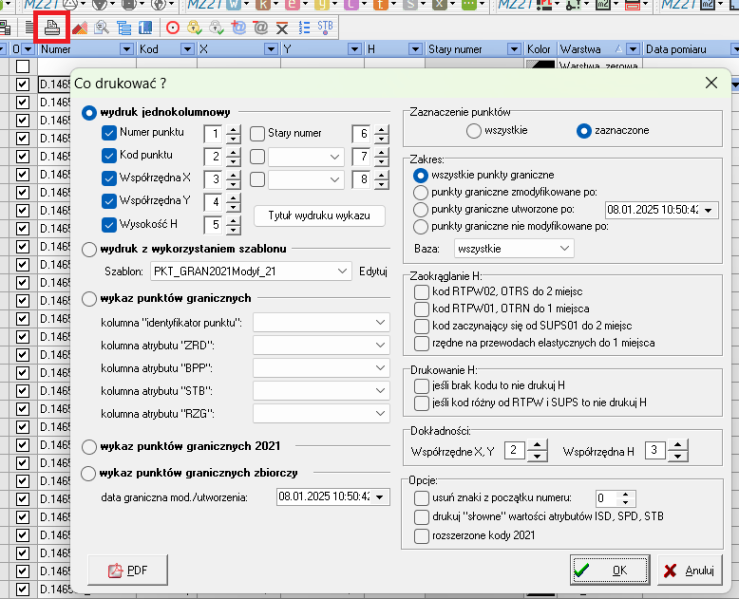Image resolution: width=739 pixels, height=599 pixels.
Task: Decrease the Współrzędna H precision spinner
Action: (678, 456)
